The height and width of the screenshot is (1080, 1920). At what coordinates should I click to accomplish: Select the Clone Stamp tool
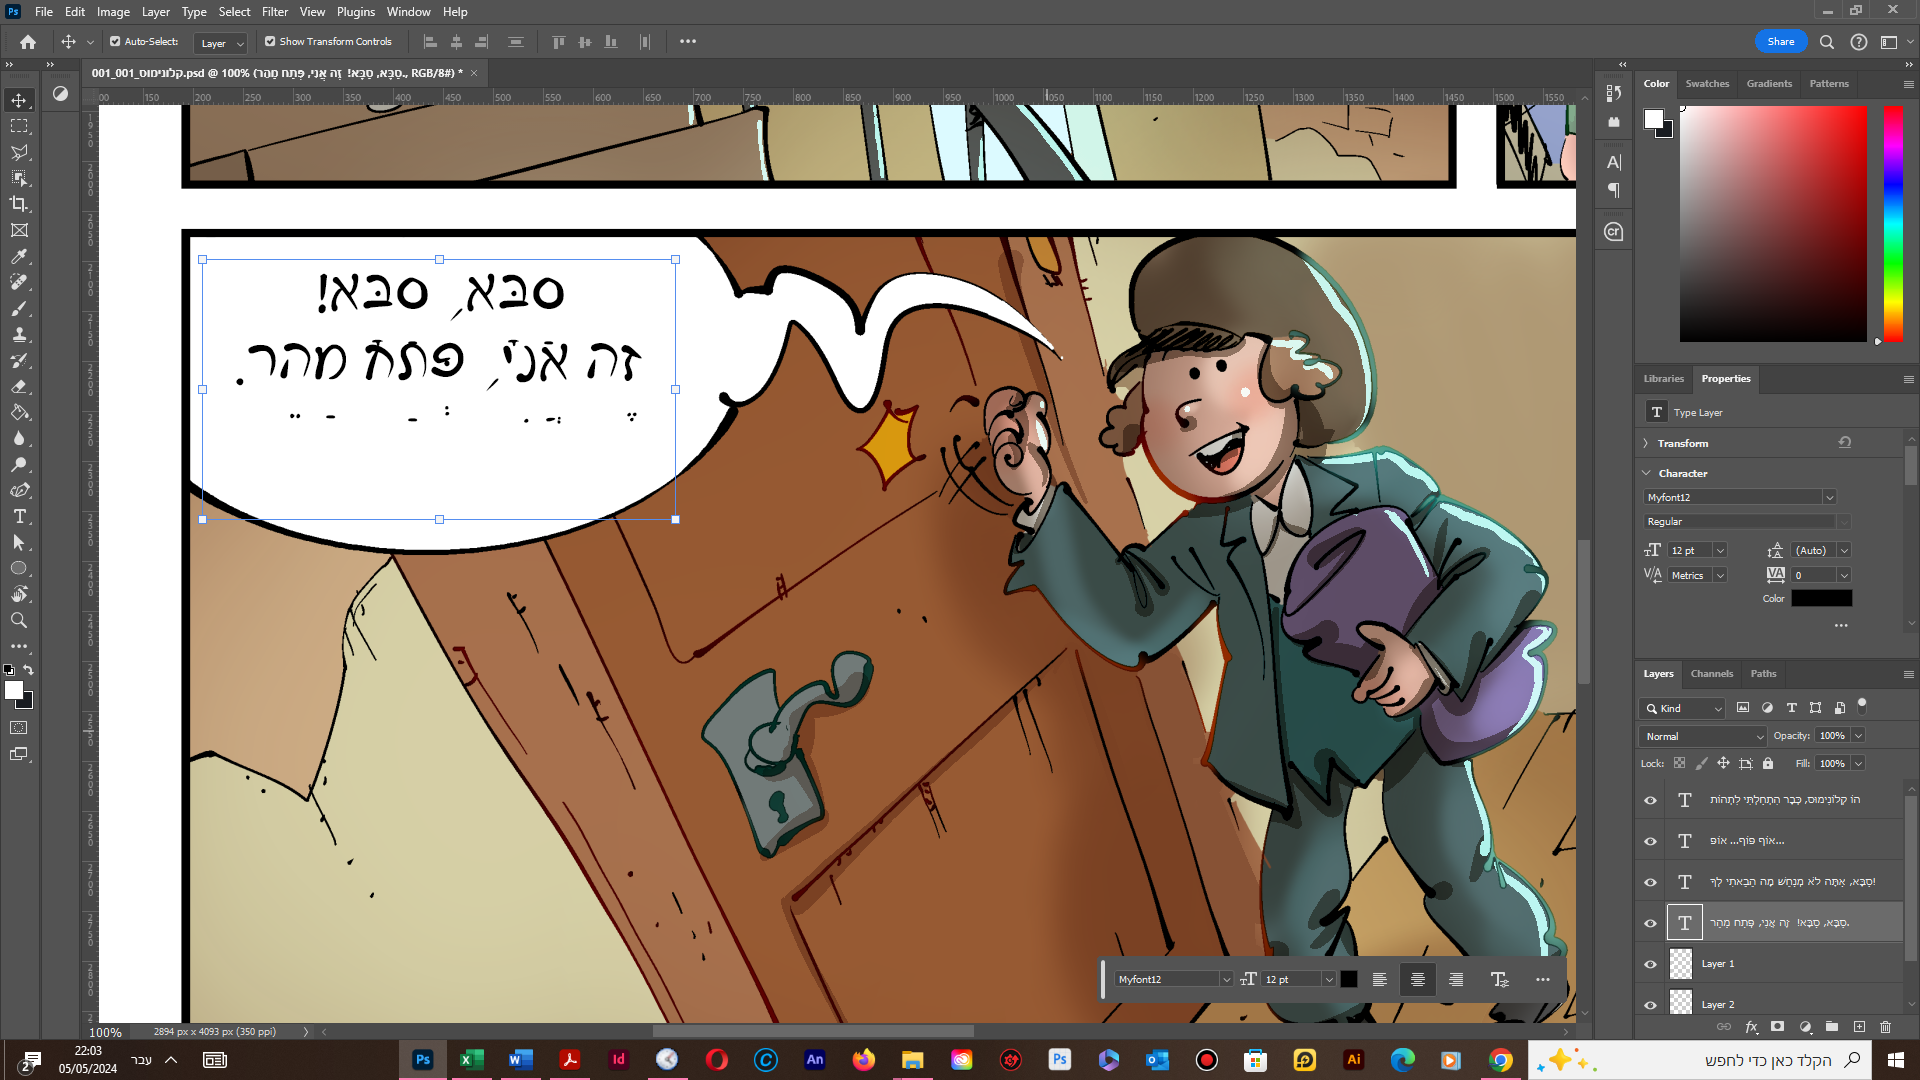coord(19,335)
